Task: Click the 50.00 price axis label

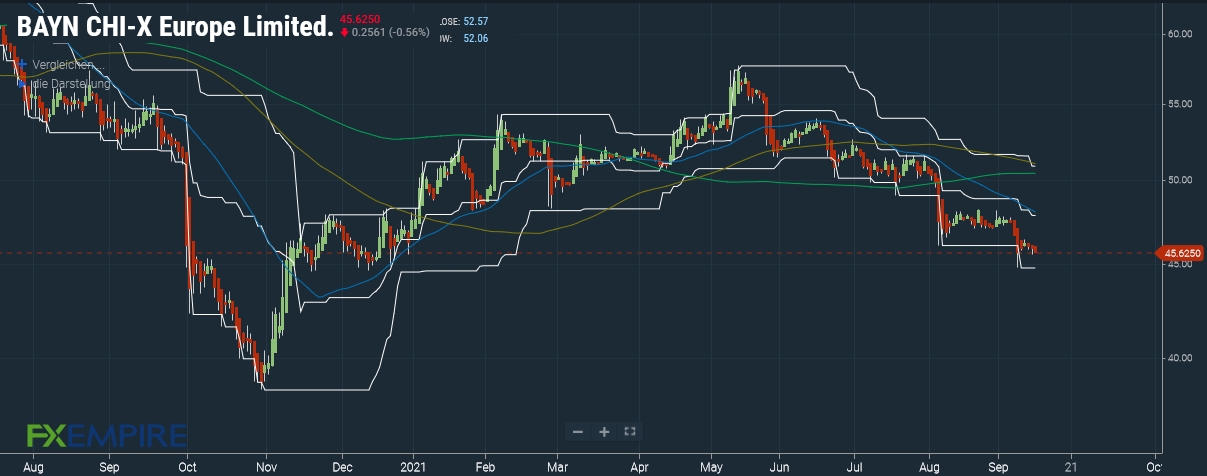Action: (1180, 180)
